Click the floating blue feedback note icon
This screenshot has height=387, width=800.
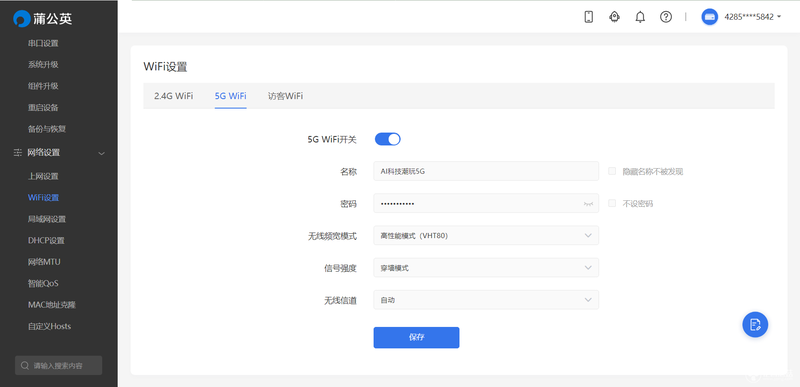(x=755, y=324)
